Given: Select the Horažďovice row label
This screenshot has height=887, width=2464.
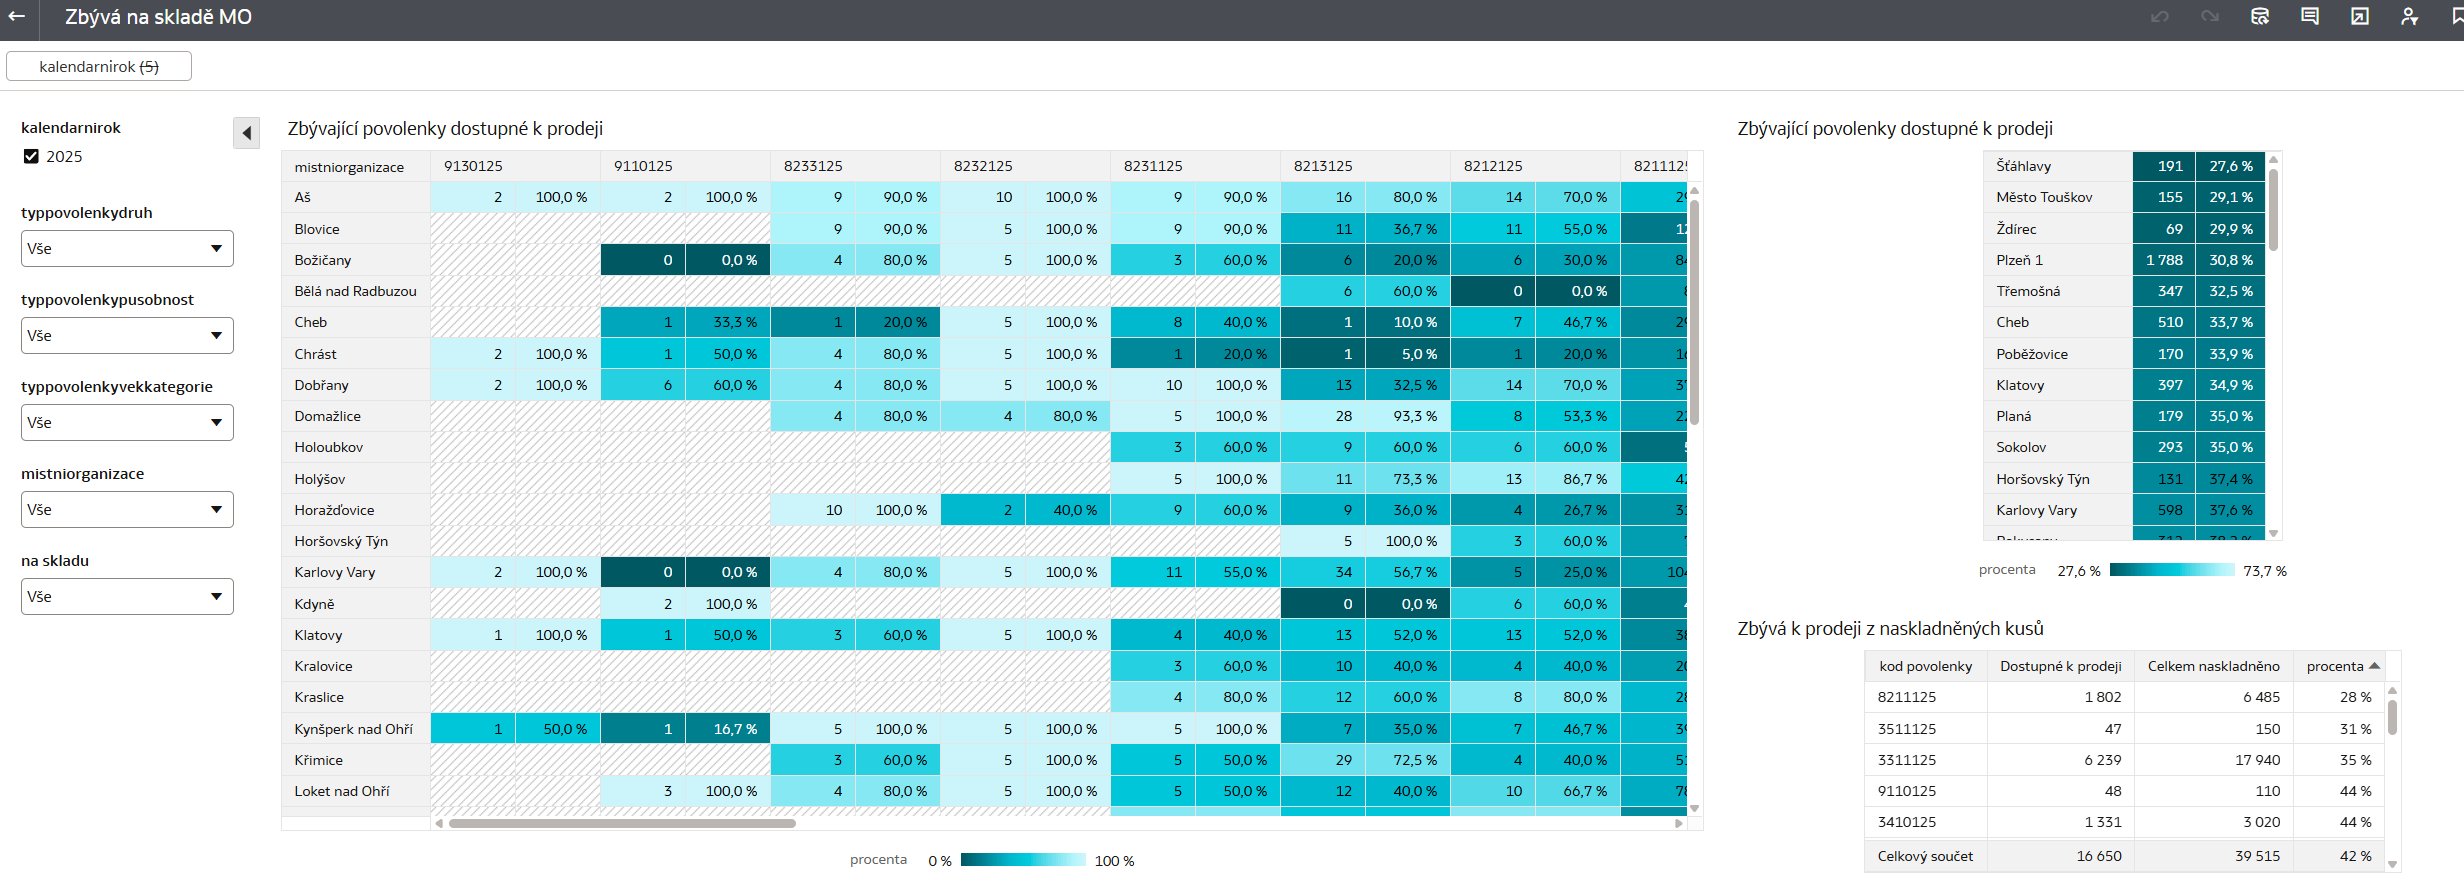Looking at the screenshot, I should coord(356,510).
